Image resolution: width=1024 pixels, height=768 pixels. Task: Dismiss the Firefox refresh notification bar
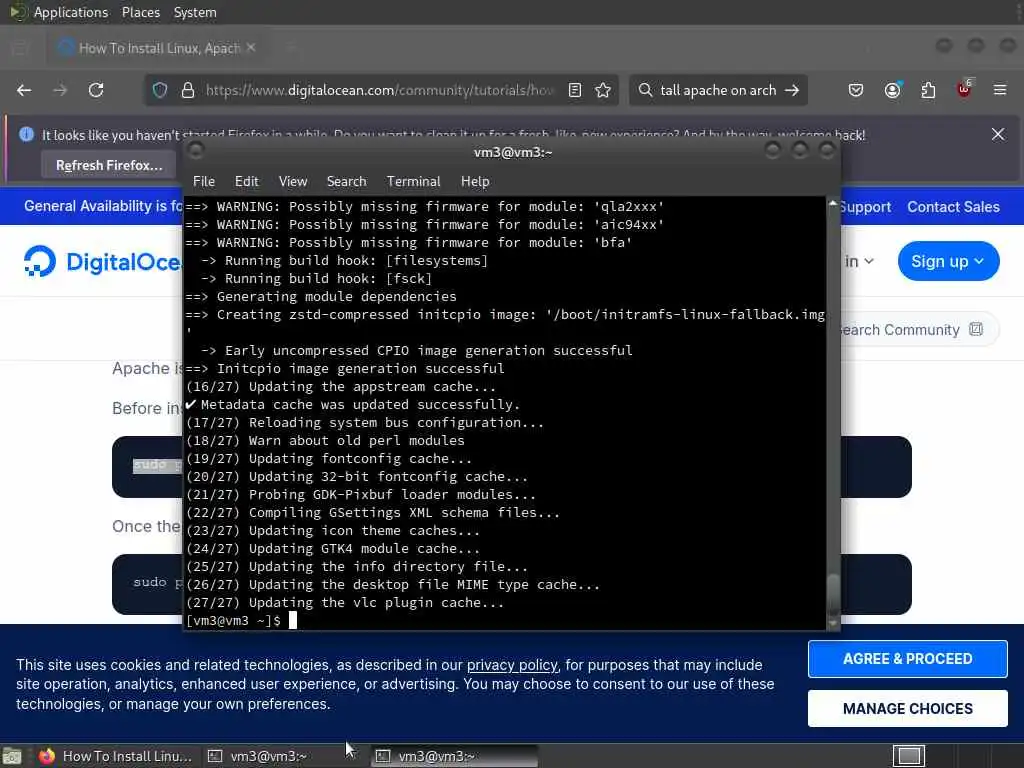click(x=998, y=135)
